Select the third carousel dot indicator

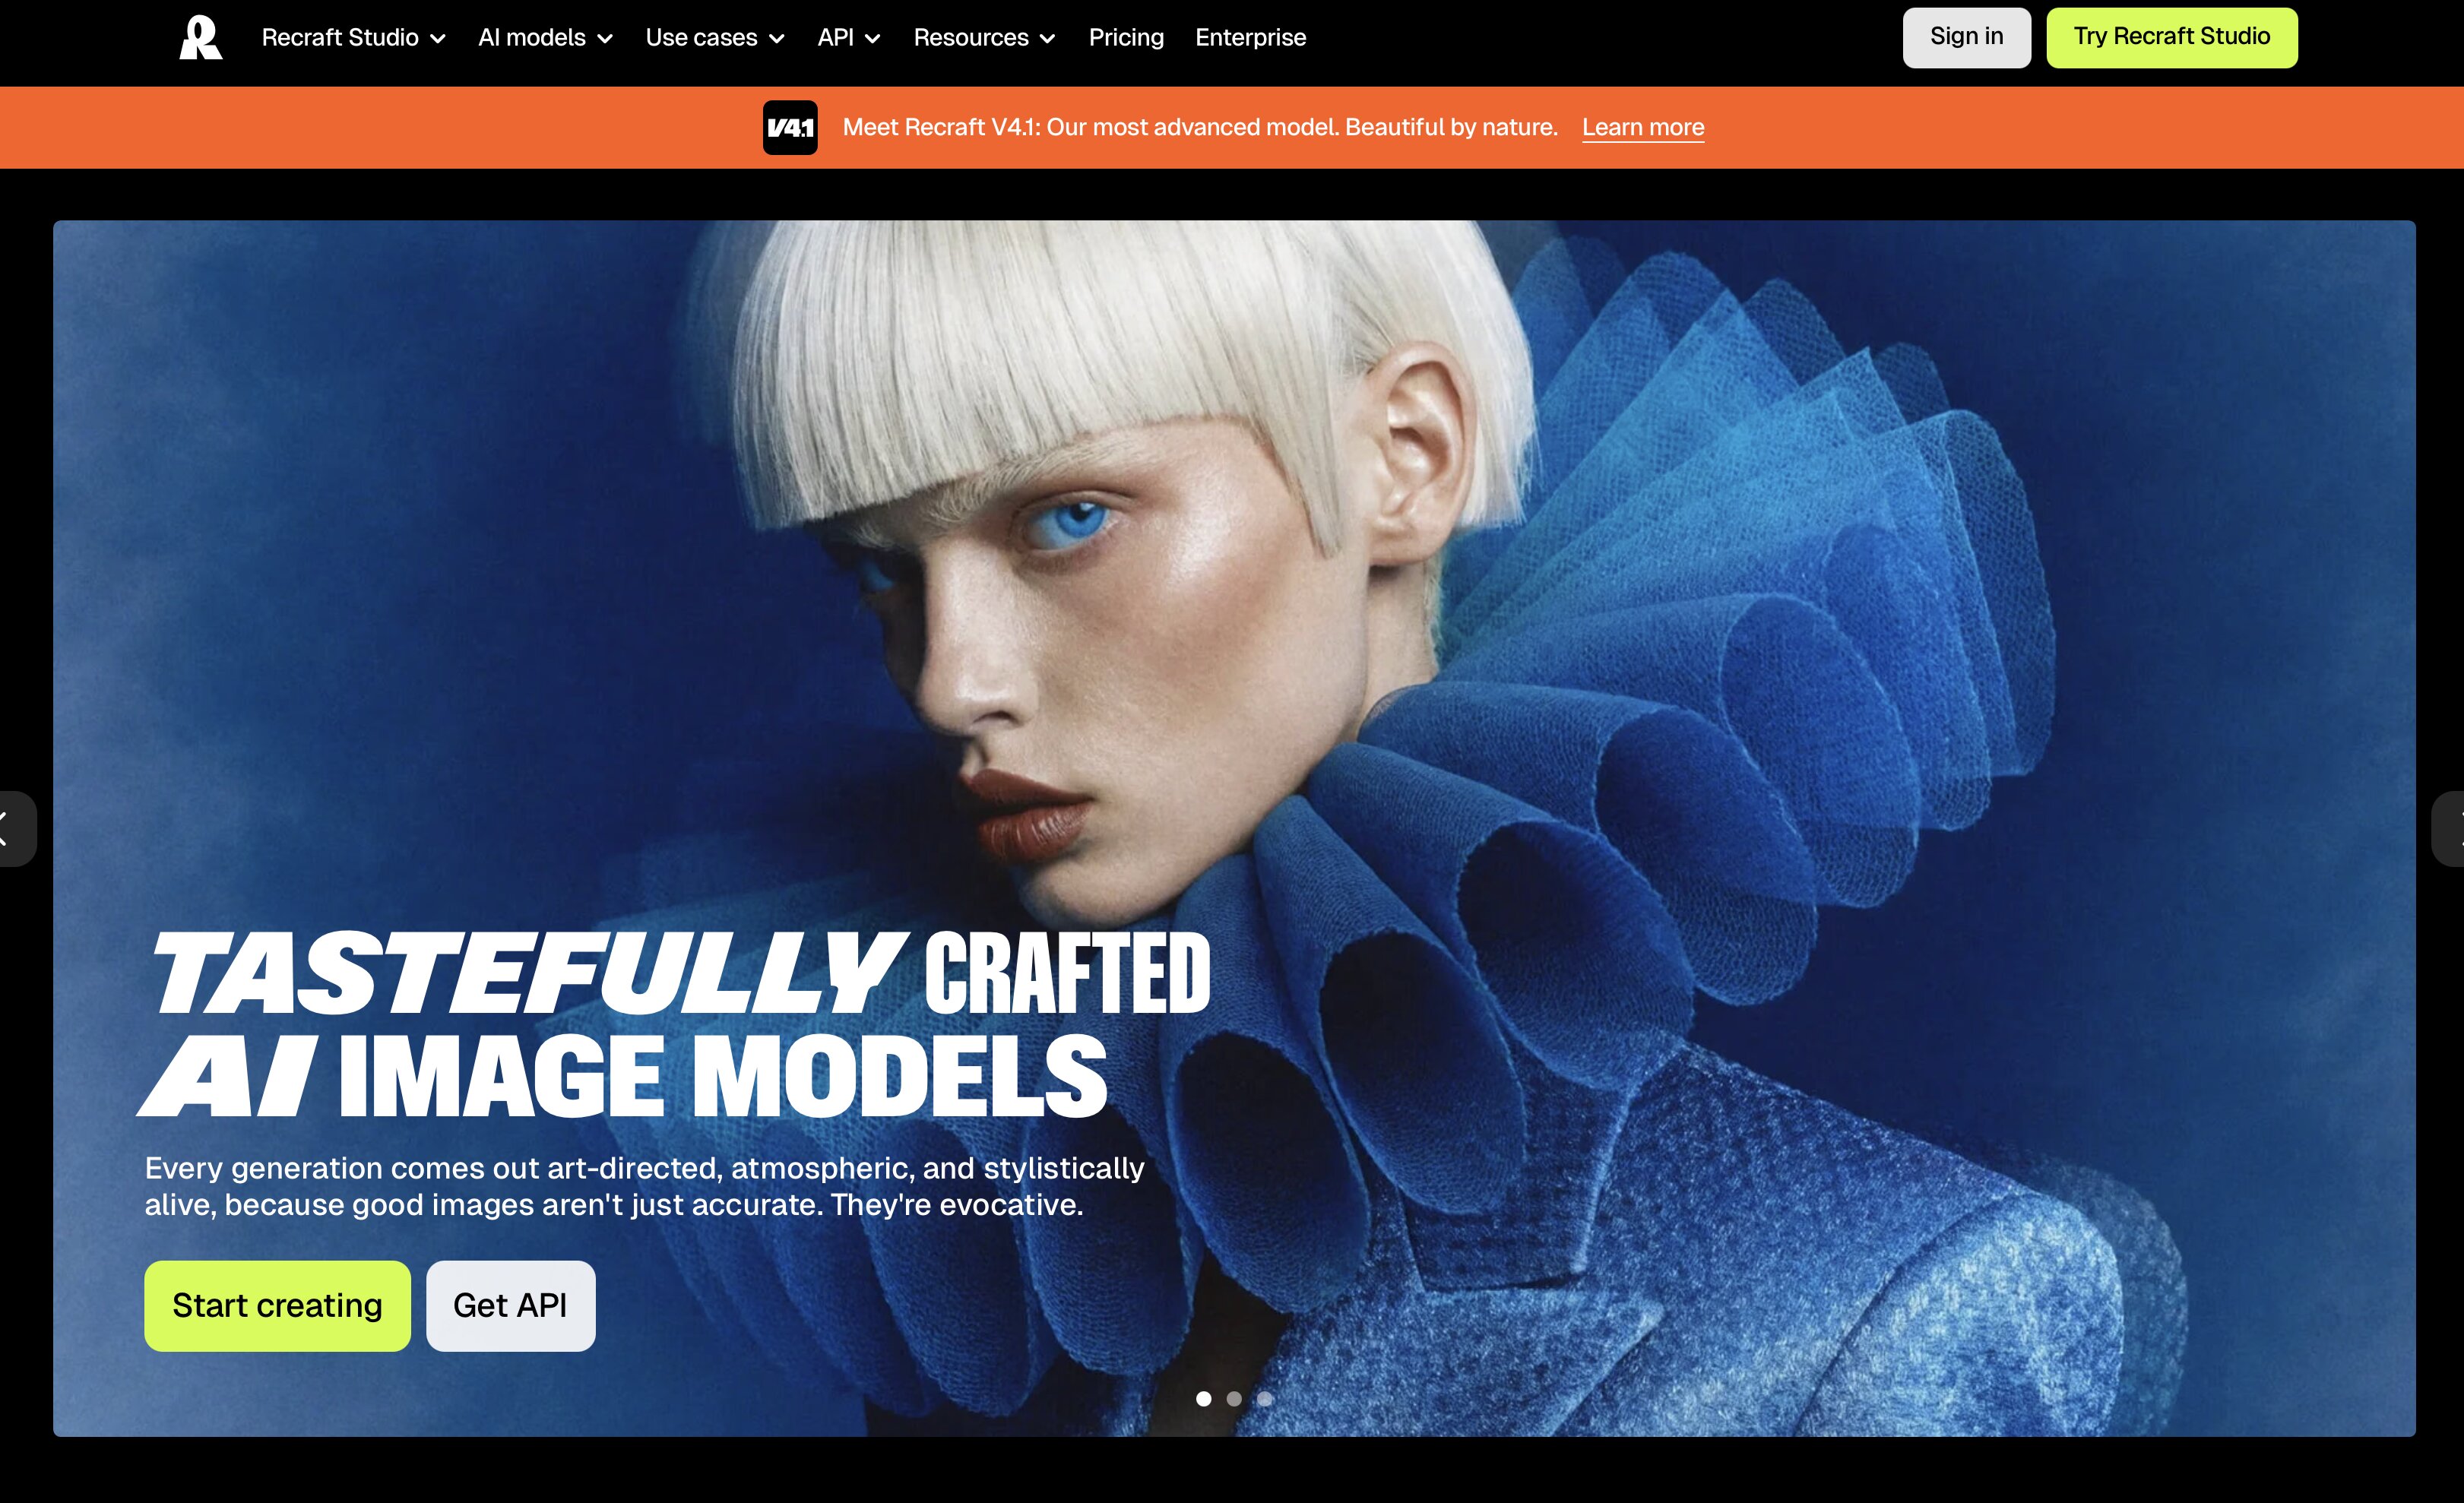[1265, 1399]
